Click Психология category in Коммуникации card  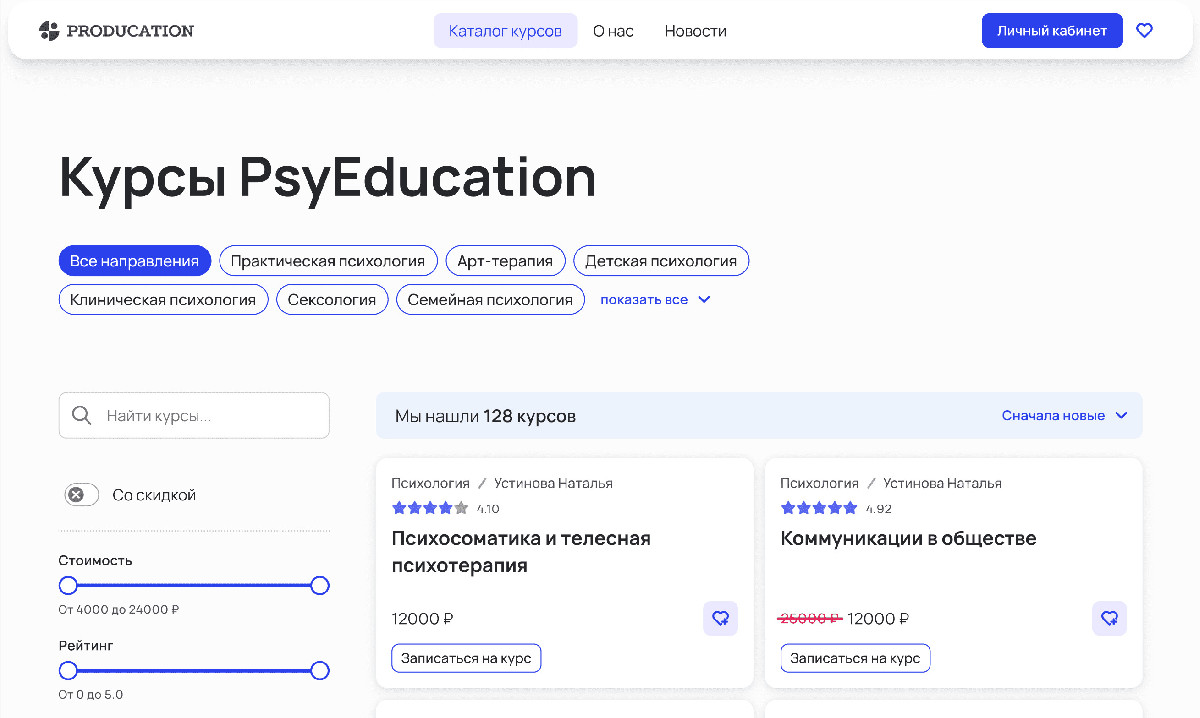(819, 483)
